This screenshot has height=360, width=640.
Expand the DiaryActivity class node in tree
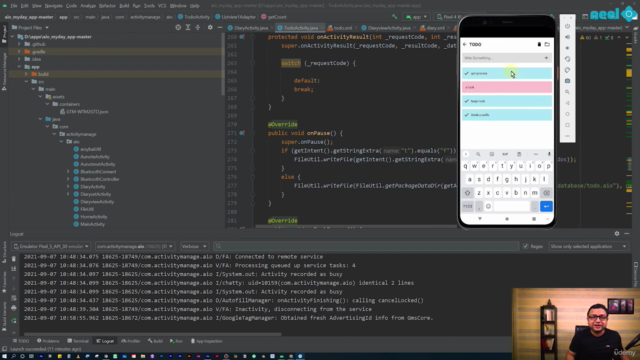tap(68, 187)
